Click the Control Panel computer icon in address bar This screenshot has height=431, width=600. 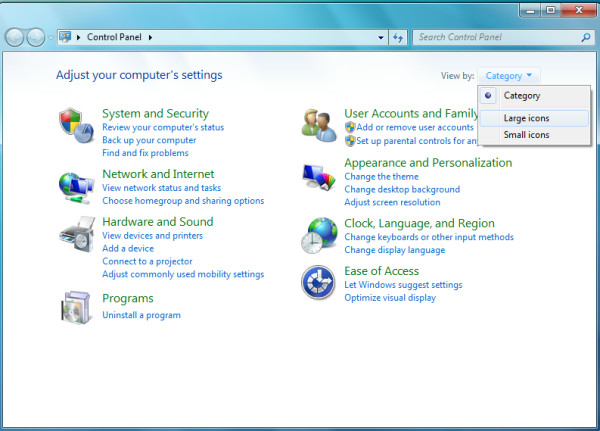click(65, 37)
